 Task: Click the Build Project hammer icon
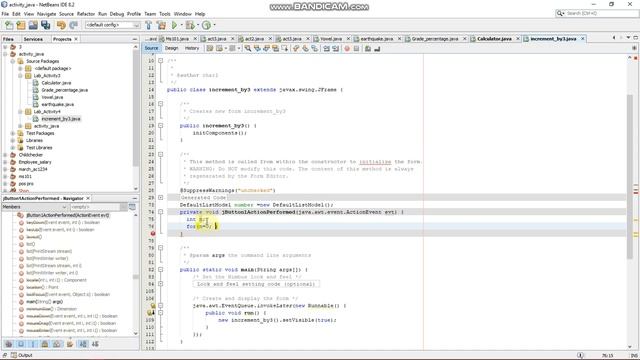pos(149,25)
